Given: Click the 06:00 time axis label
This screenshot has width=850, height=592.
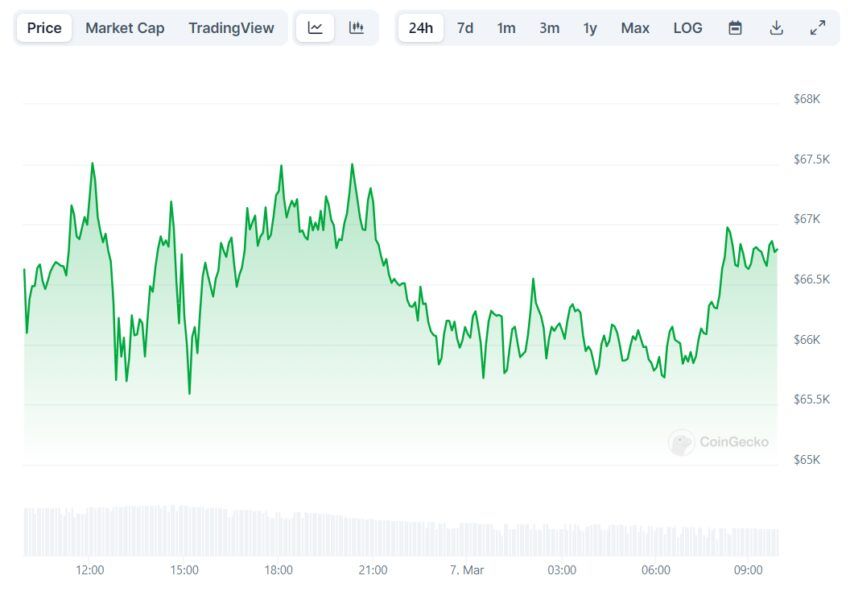Looking at the screenshot, I should coord(656,570).
